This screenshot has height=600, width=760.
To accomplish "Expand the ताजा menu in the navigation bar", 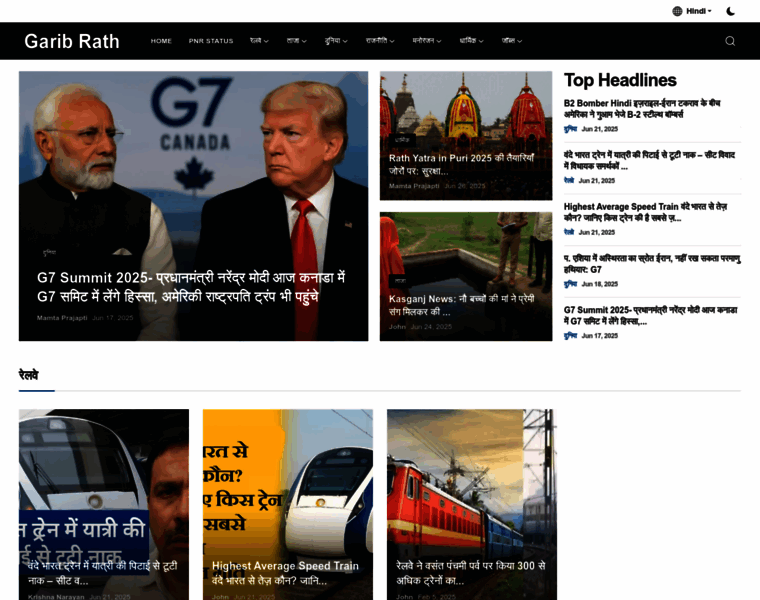I will pos(296,41).
